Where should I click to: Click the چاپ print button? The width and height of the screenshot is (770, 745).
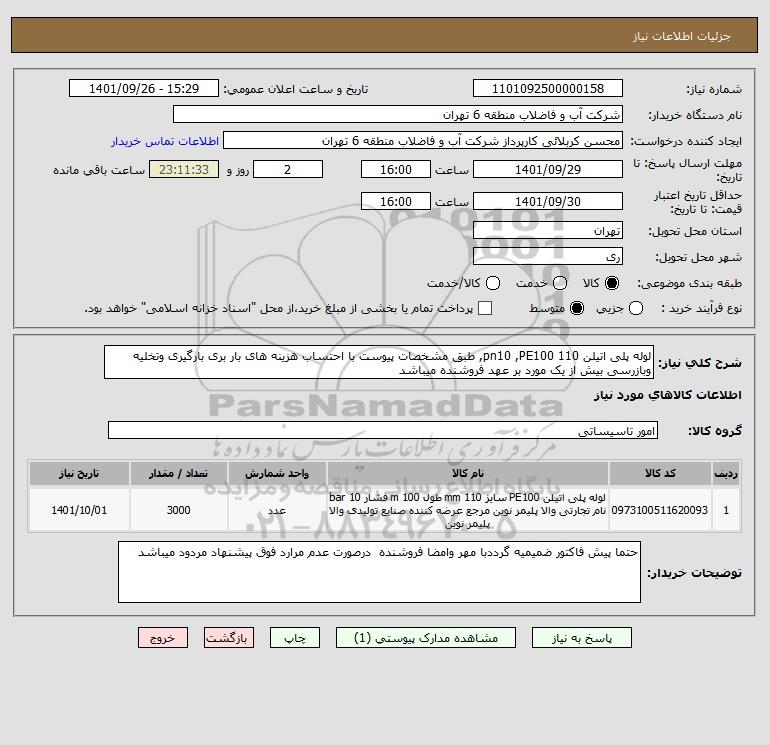click(x=295, y=637)
